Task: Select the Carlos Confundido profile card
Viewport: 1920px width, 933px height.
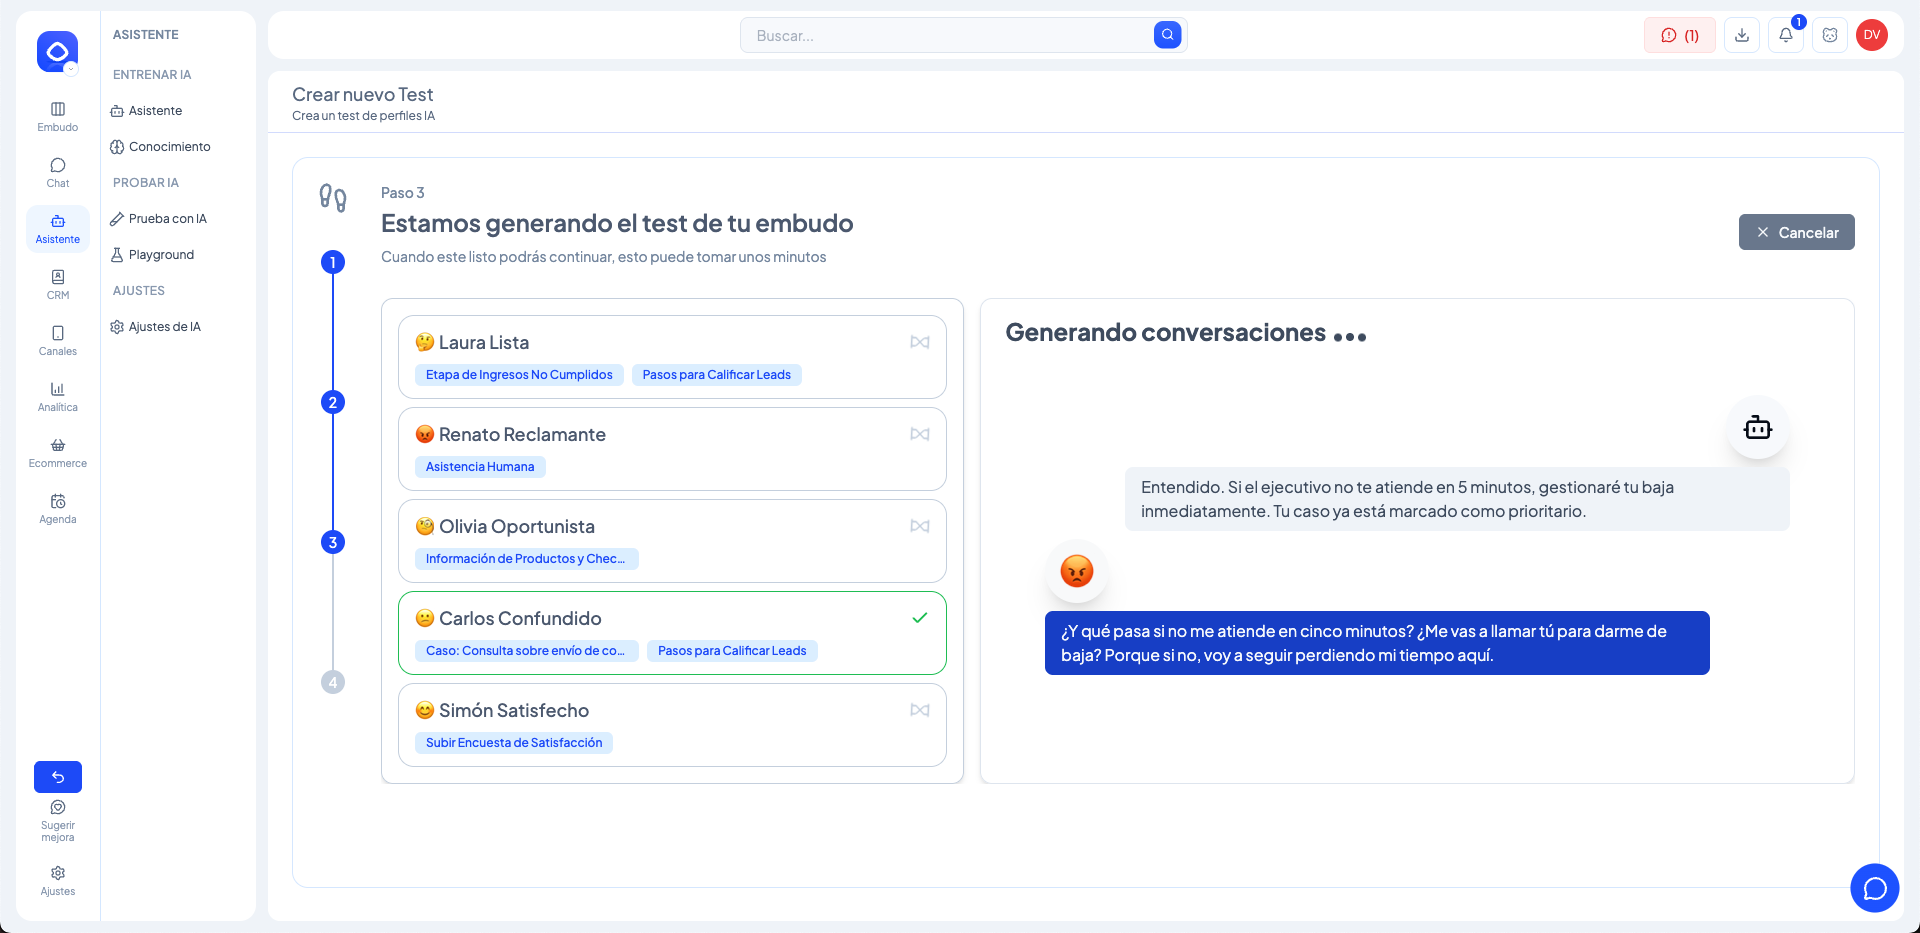Action: (672, 633)
